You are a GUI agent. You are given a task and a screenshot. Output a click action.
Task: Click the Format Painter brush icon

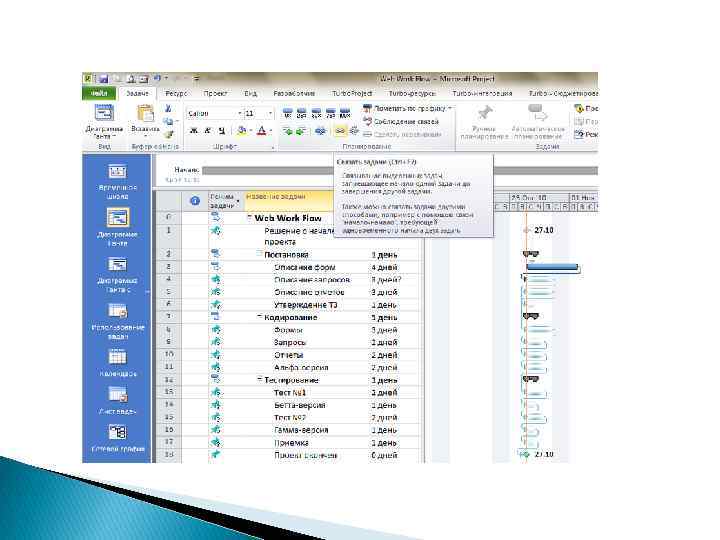168,134
